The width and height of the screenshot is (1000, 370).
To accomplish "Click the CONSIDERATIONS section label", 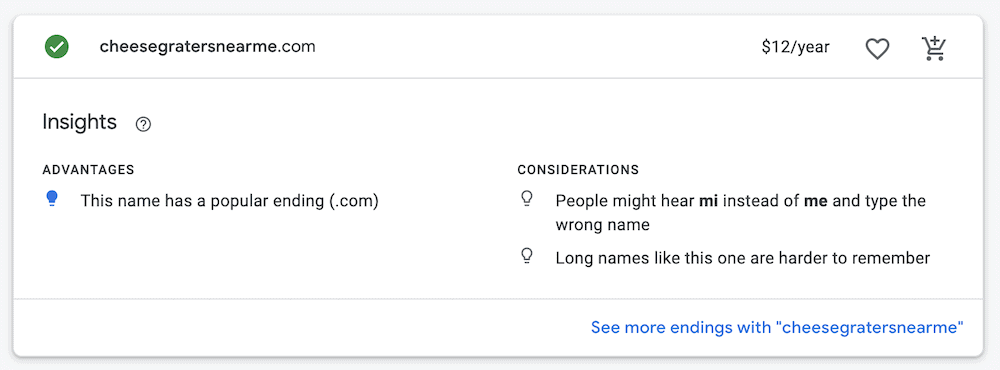I will click(578, 170).
